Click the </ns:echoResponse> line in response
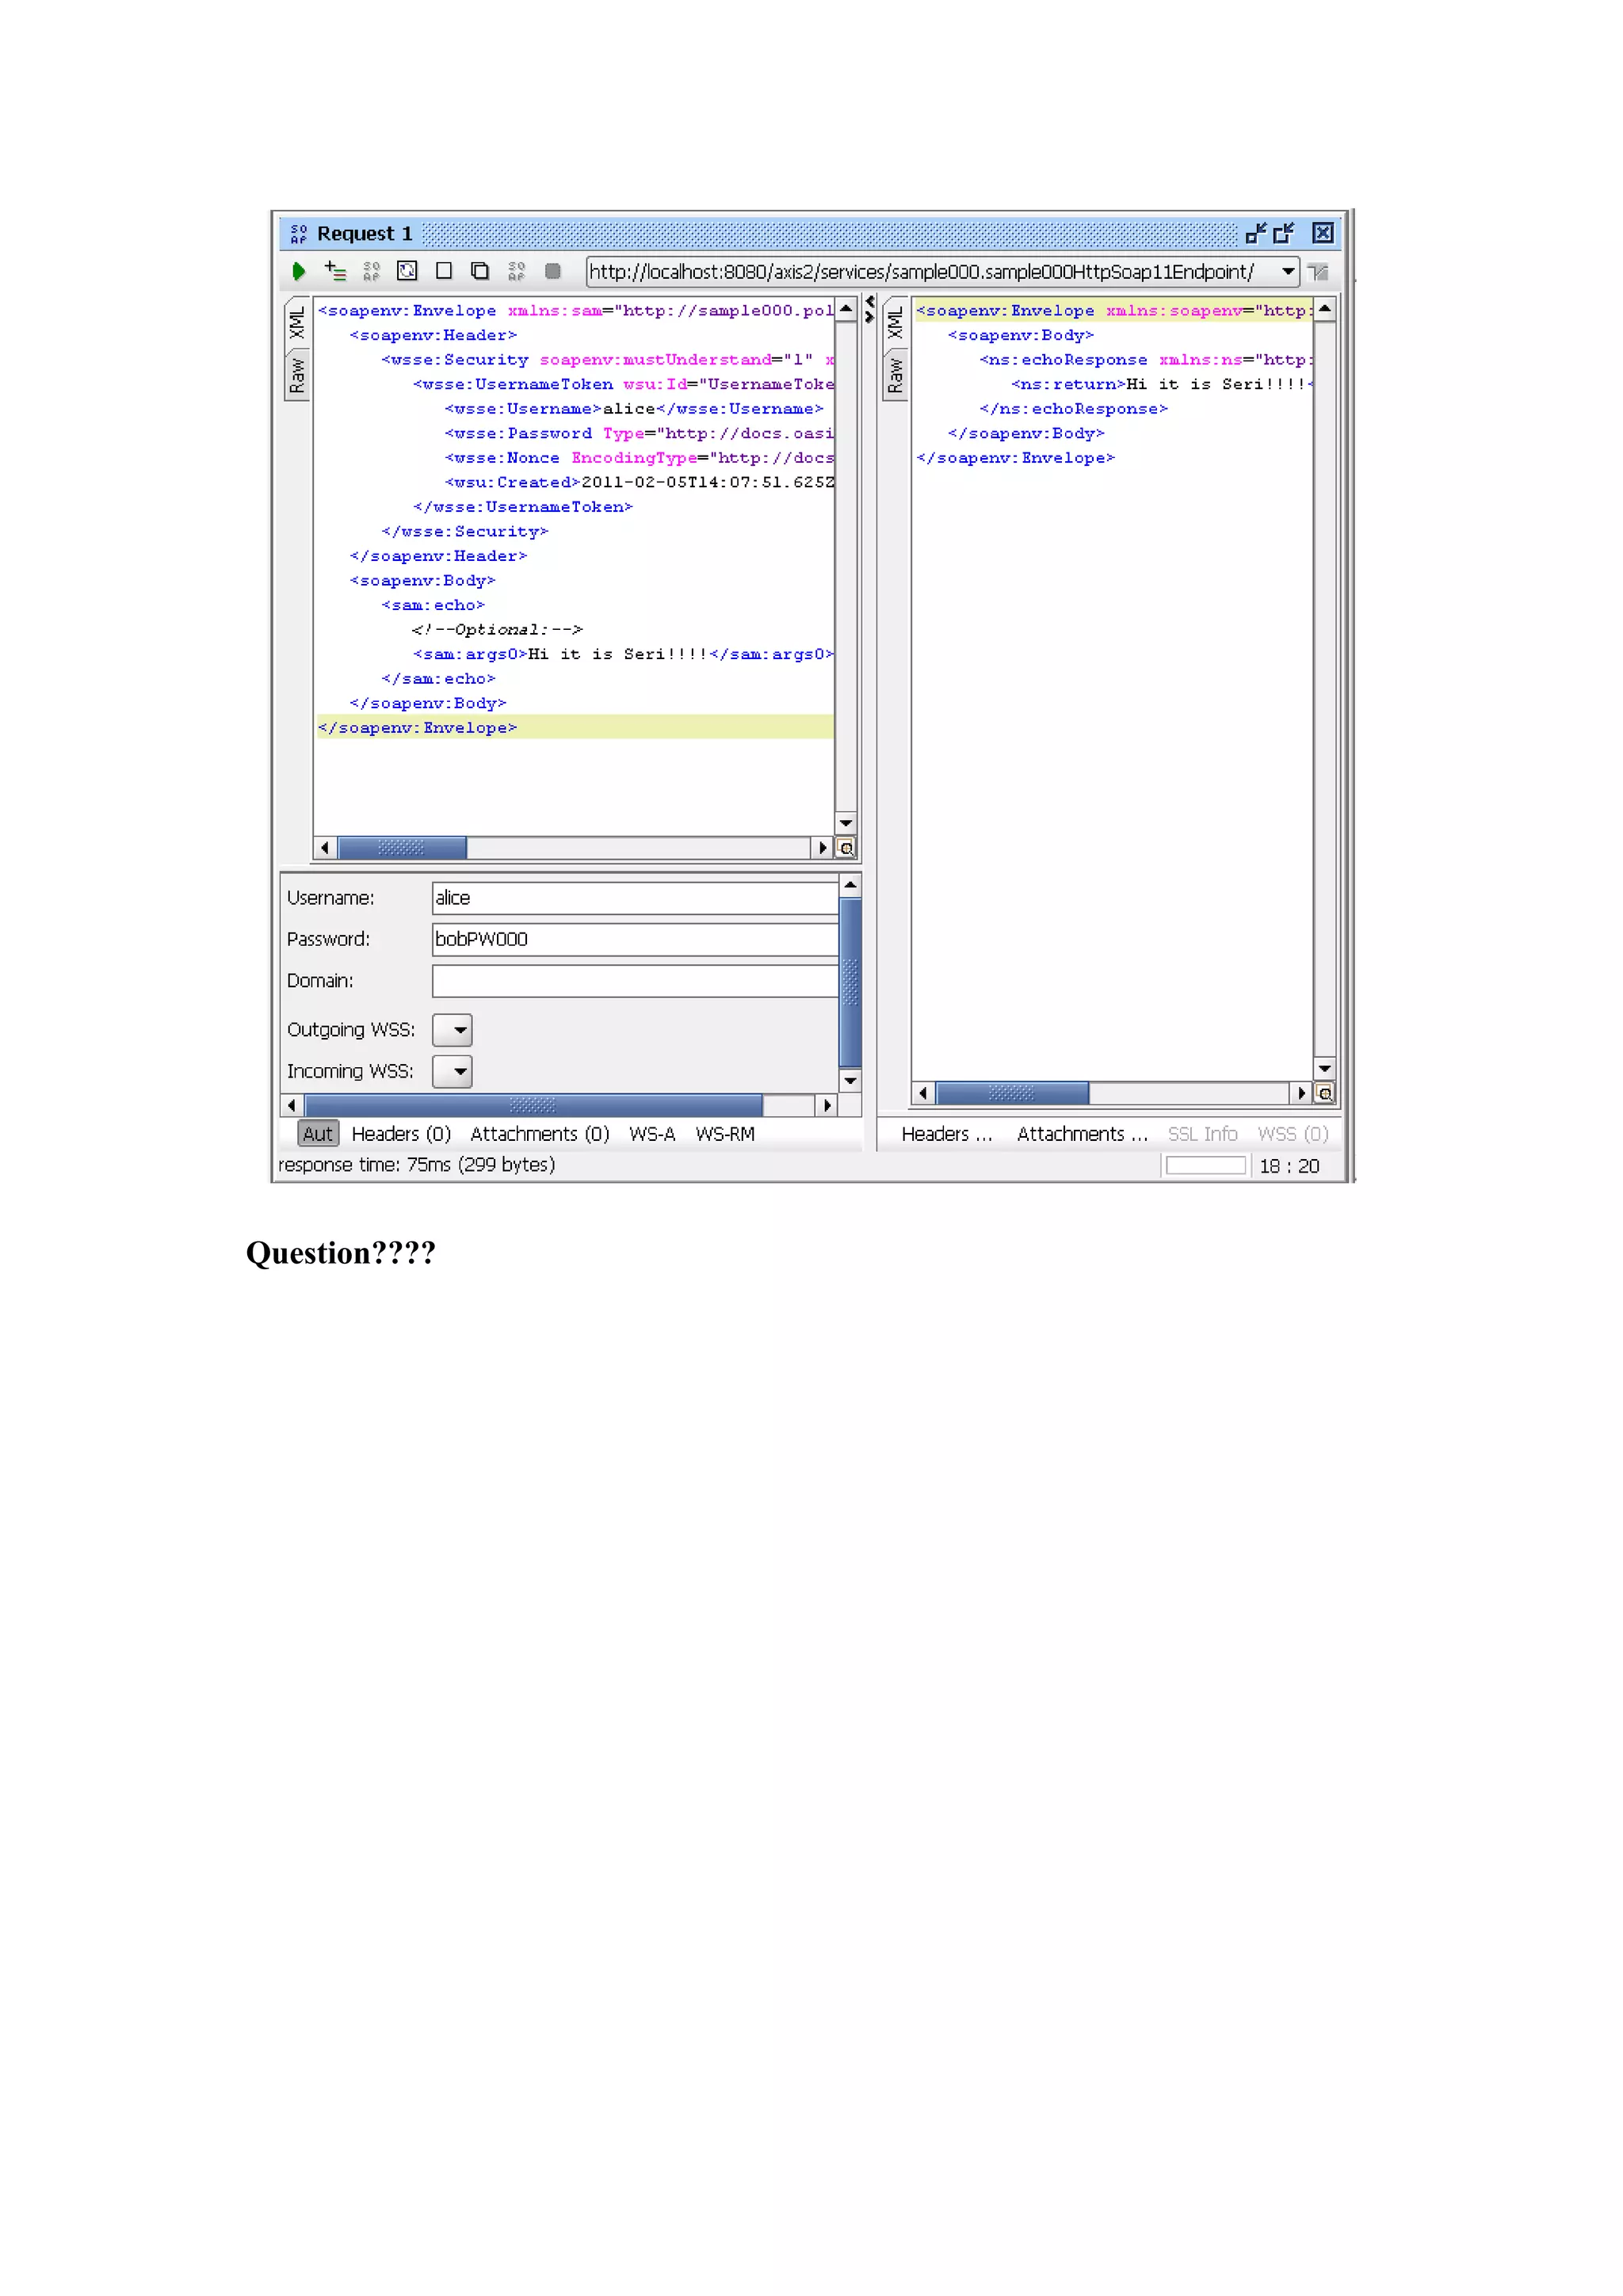Screen dimensions: 1623x2296 point(1073,409)
